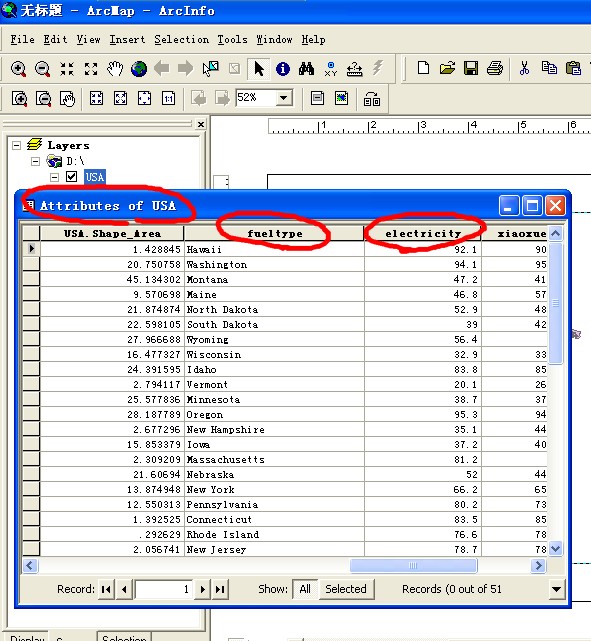Select the Measure ruler tool

coord(354,69)
